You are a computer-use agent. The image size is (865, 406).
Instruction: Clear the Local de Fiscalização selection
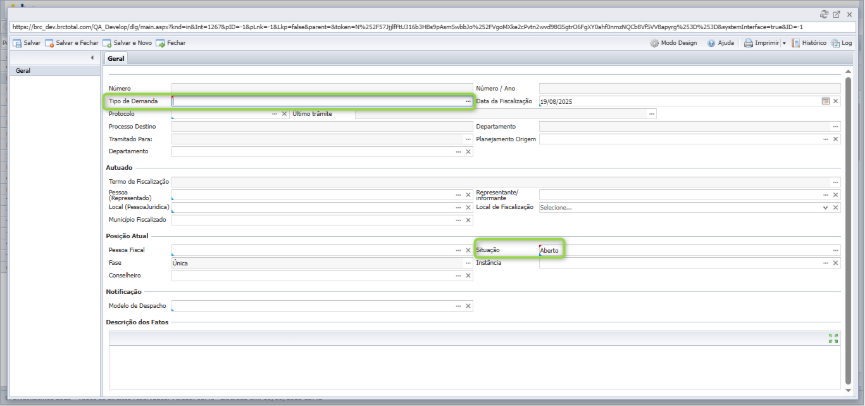836,207
